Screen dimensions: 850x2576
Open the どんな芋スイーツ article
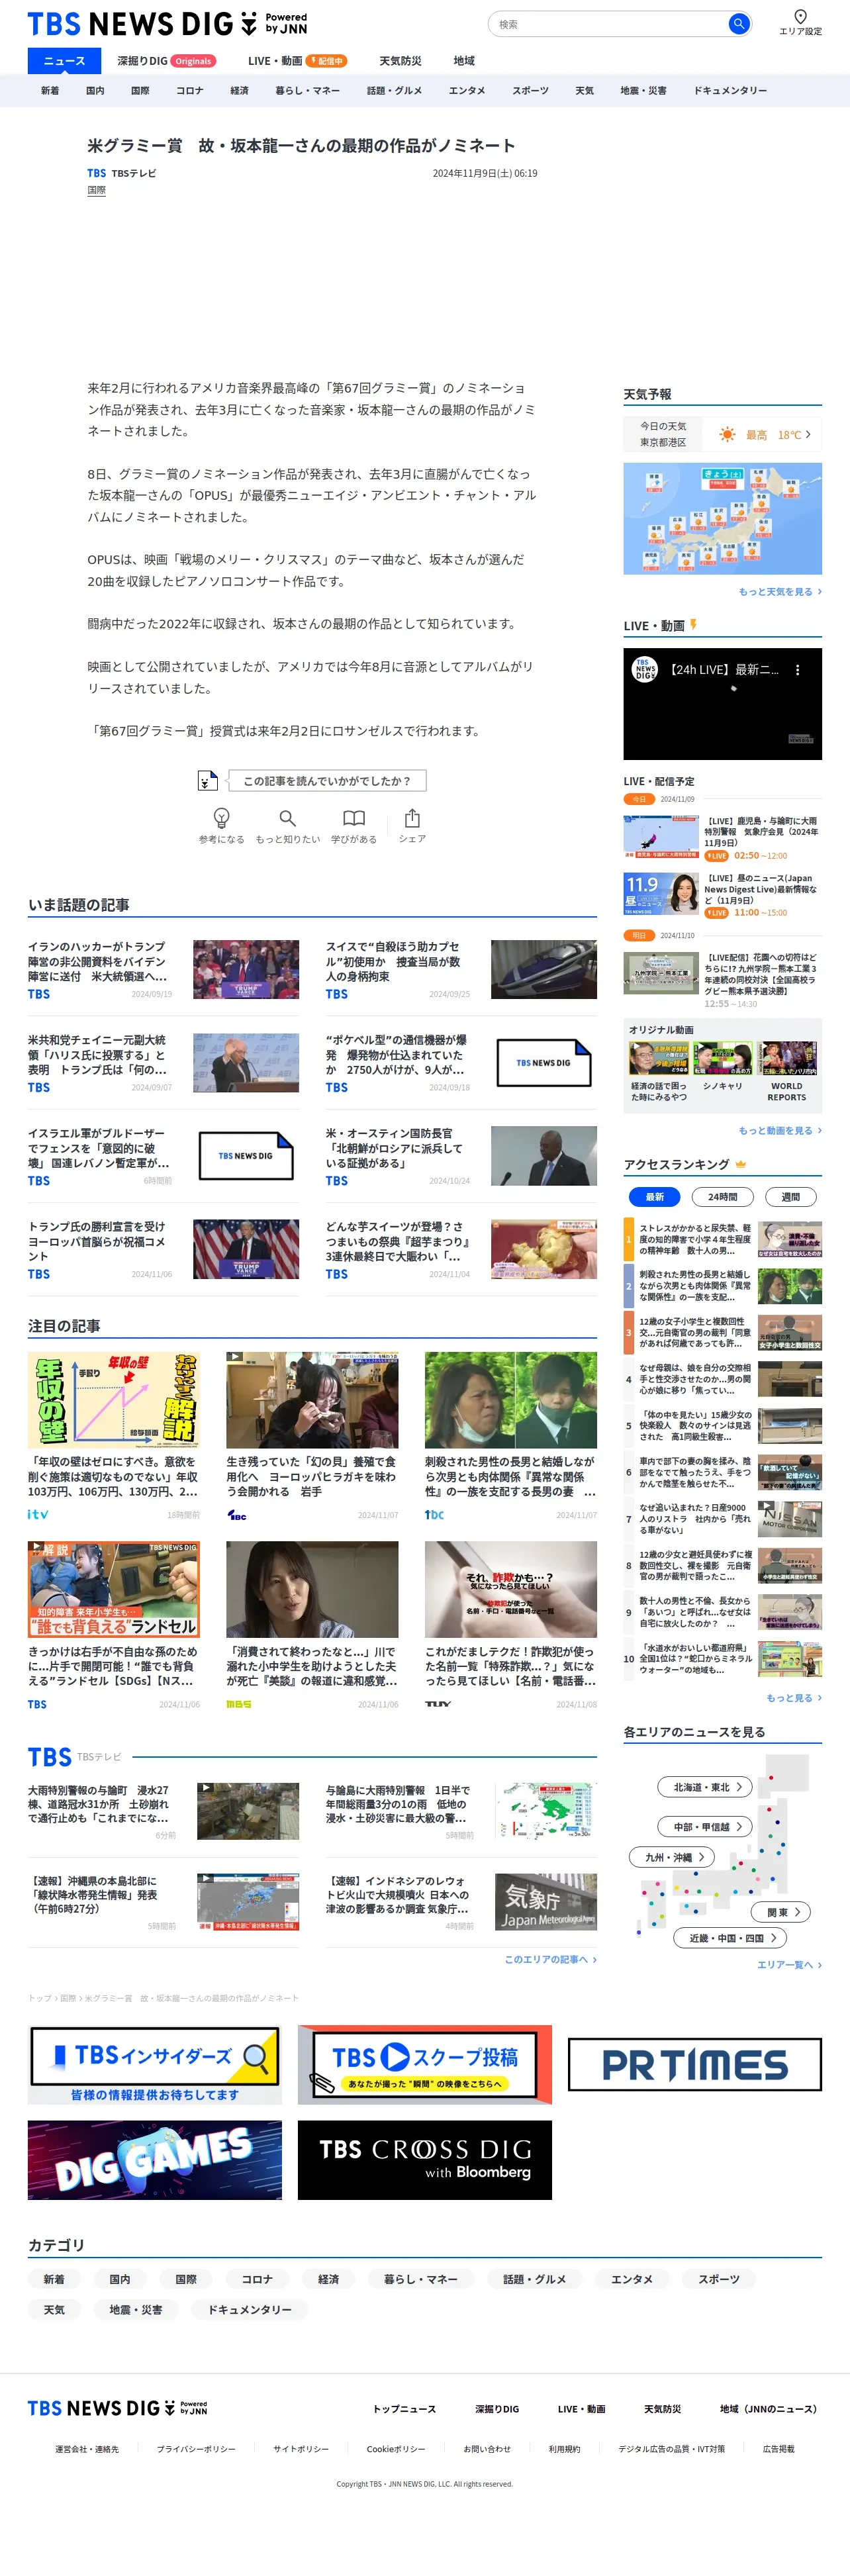tap(461, 1249)
